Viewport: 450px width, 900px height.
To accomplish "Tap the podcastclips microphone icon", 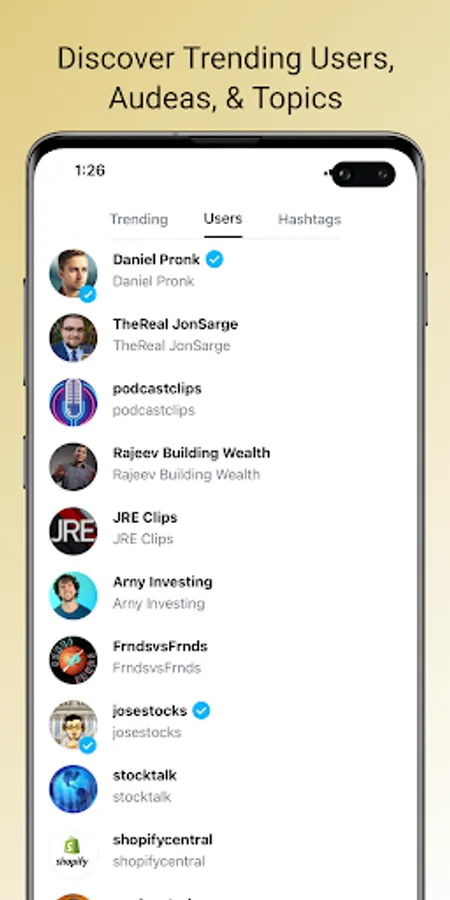I will (73, 402).
